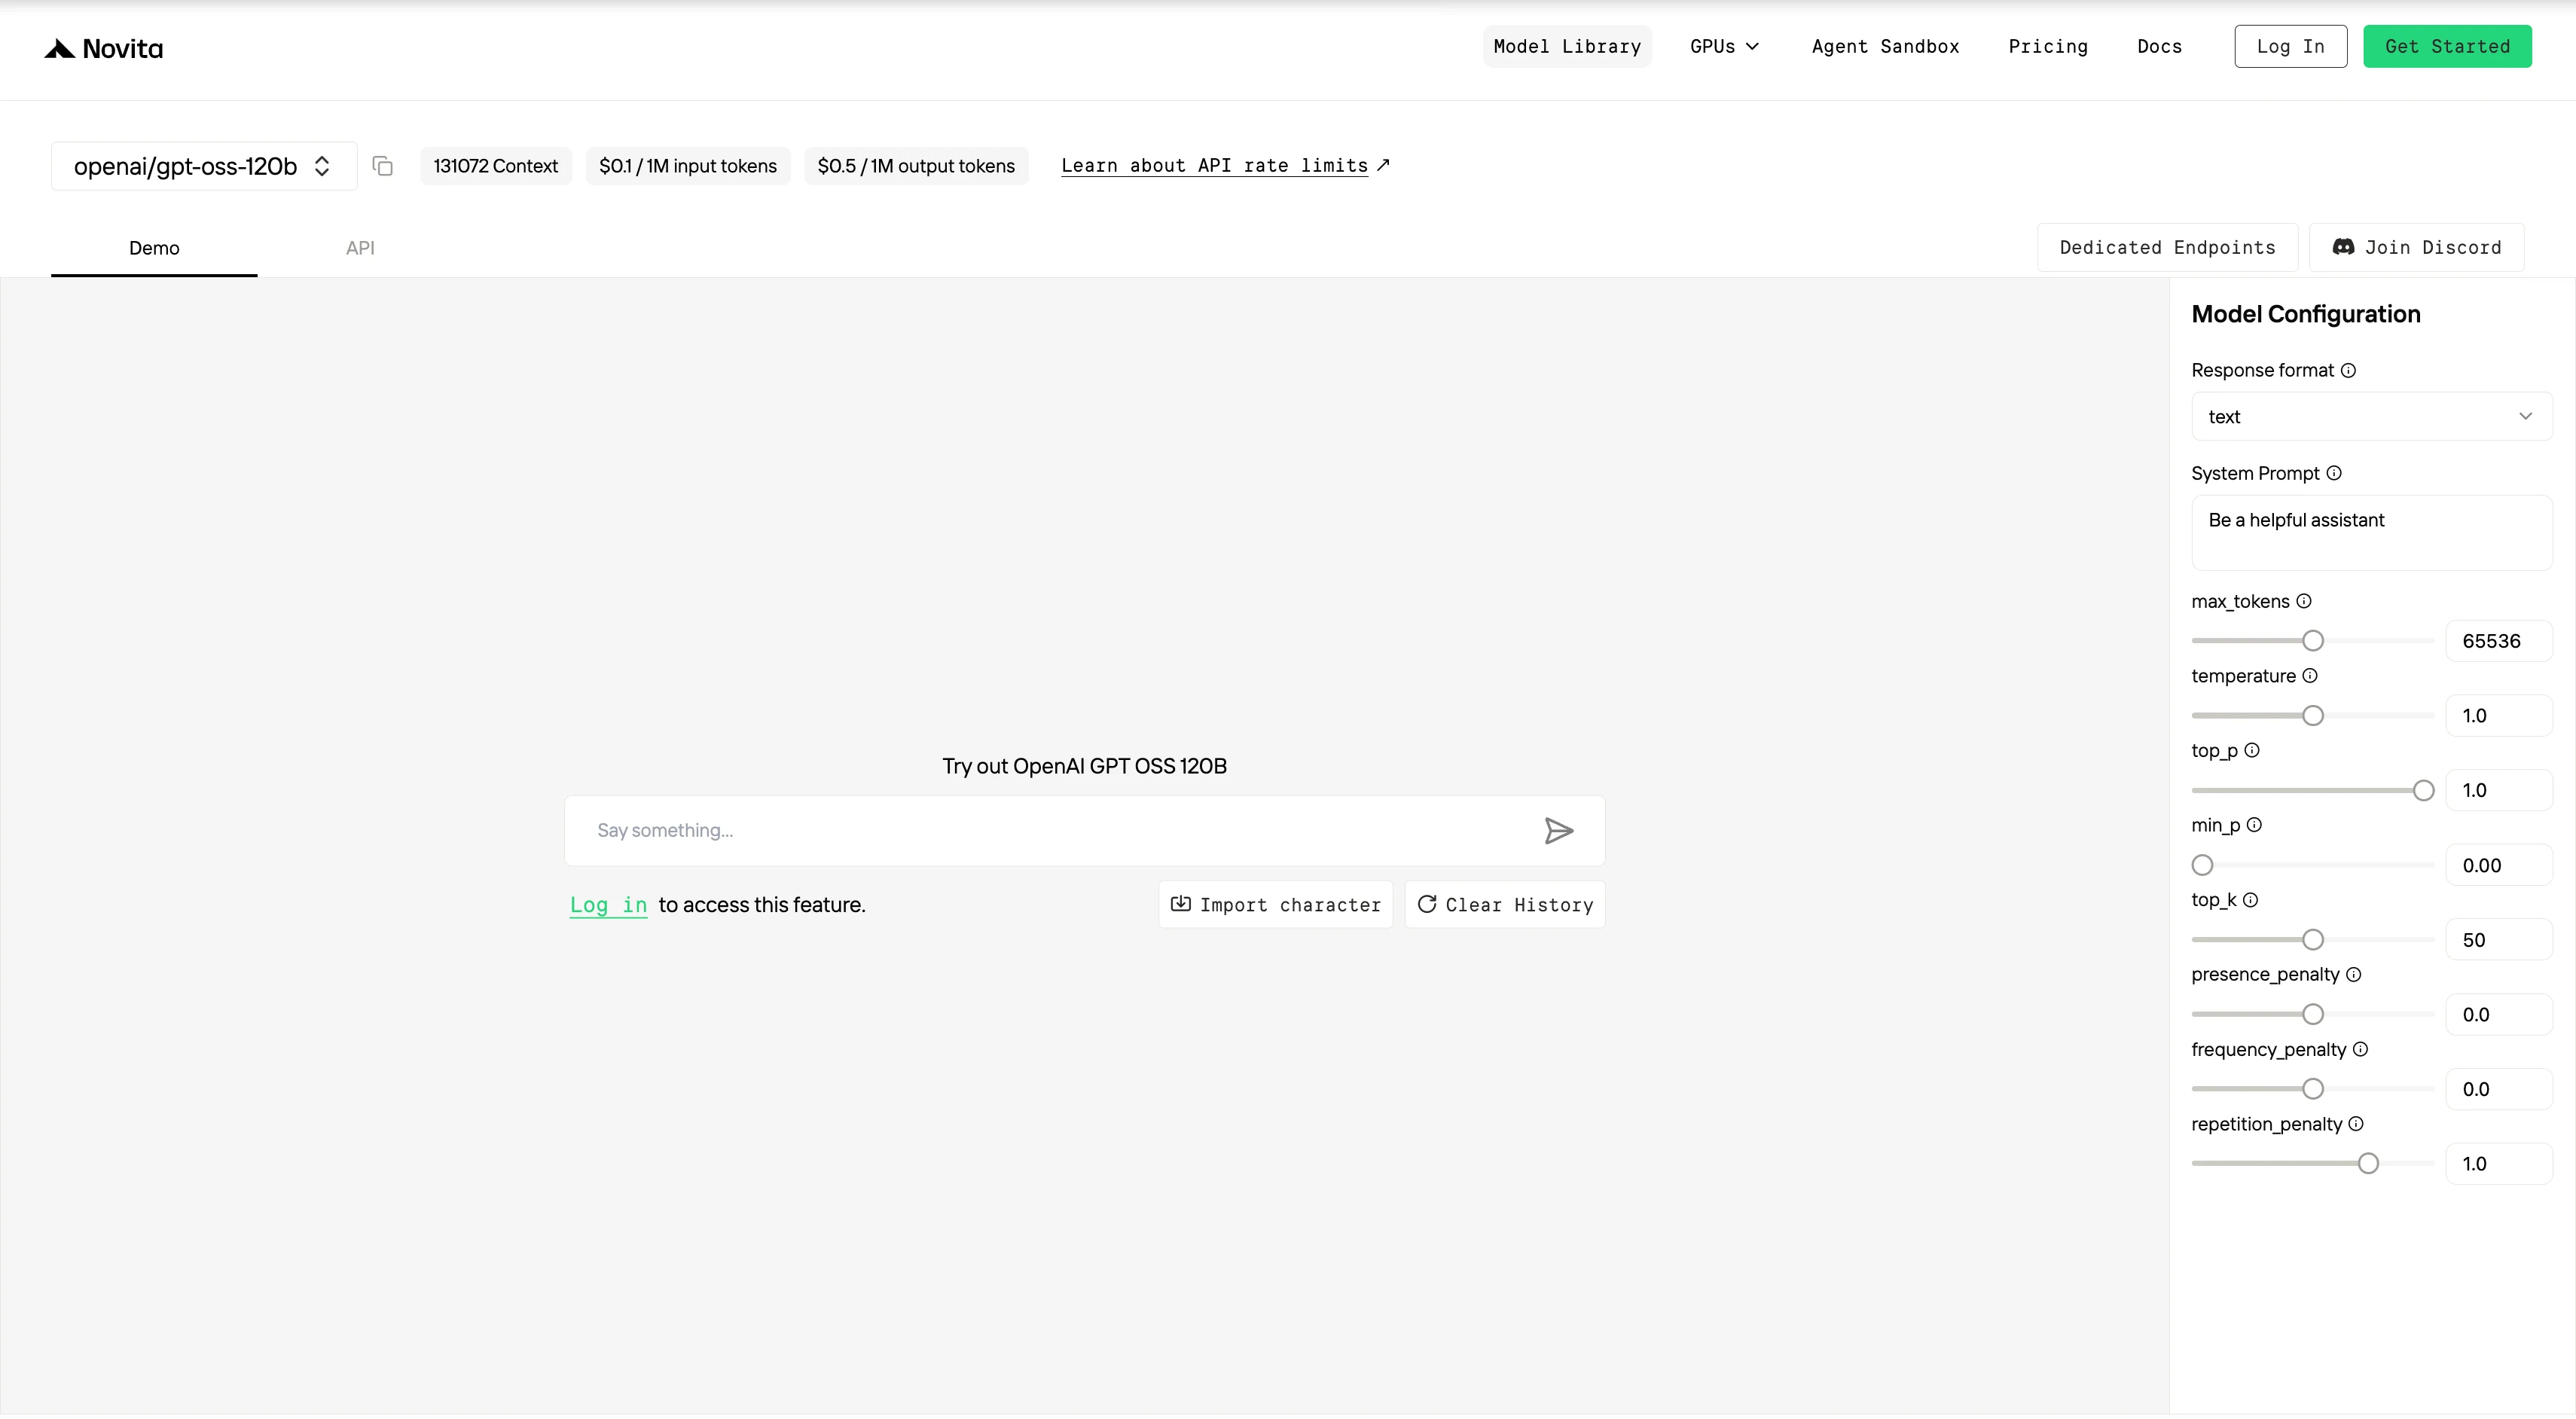Show info for Response format
Image resolution: width=2576 pixels, height=1419 pixels.
[2349, 371]
